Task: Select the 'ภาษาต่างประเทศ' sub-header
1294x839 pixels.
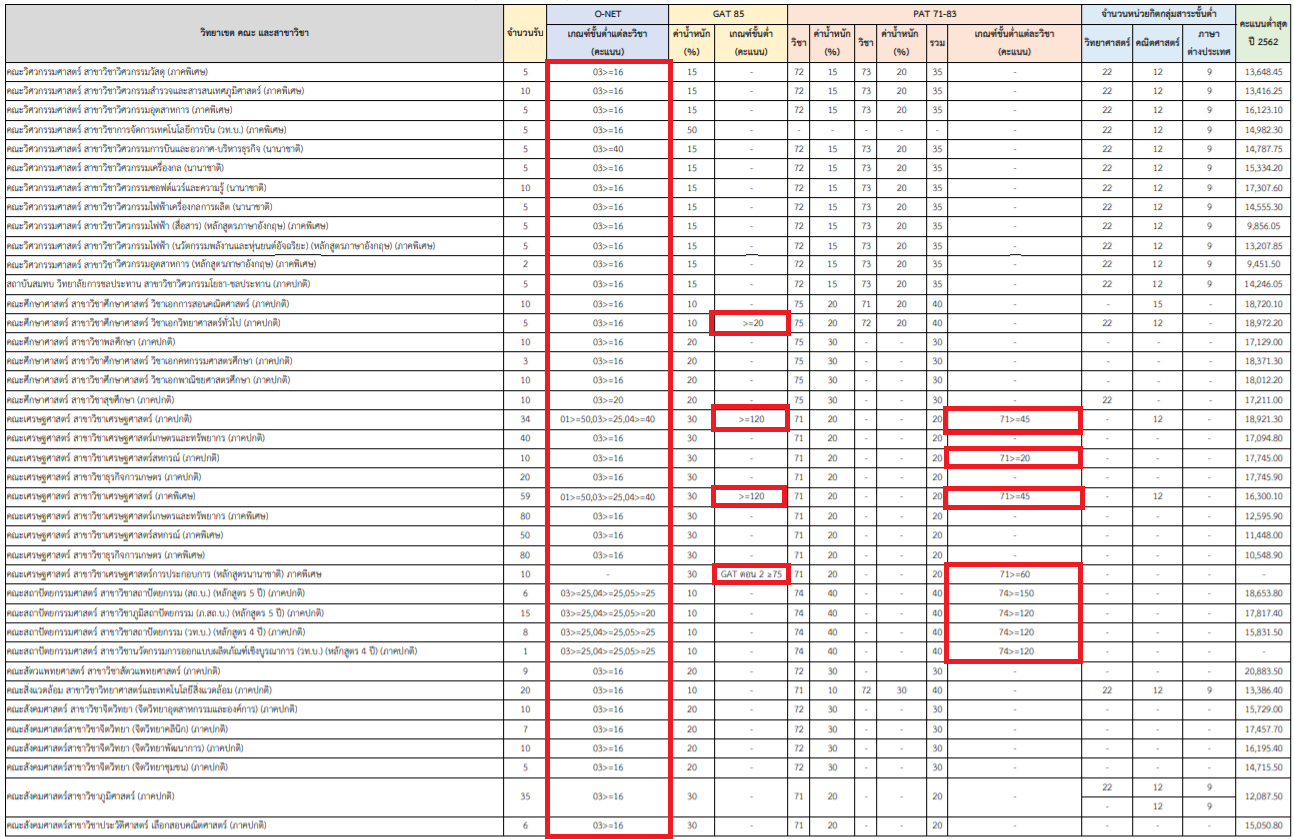Action: point(1208,43)
